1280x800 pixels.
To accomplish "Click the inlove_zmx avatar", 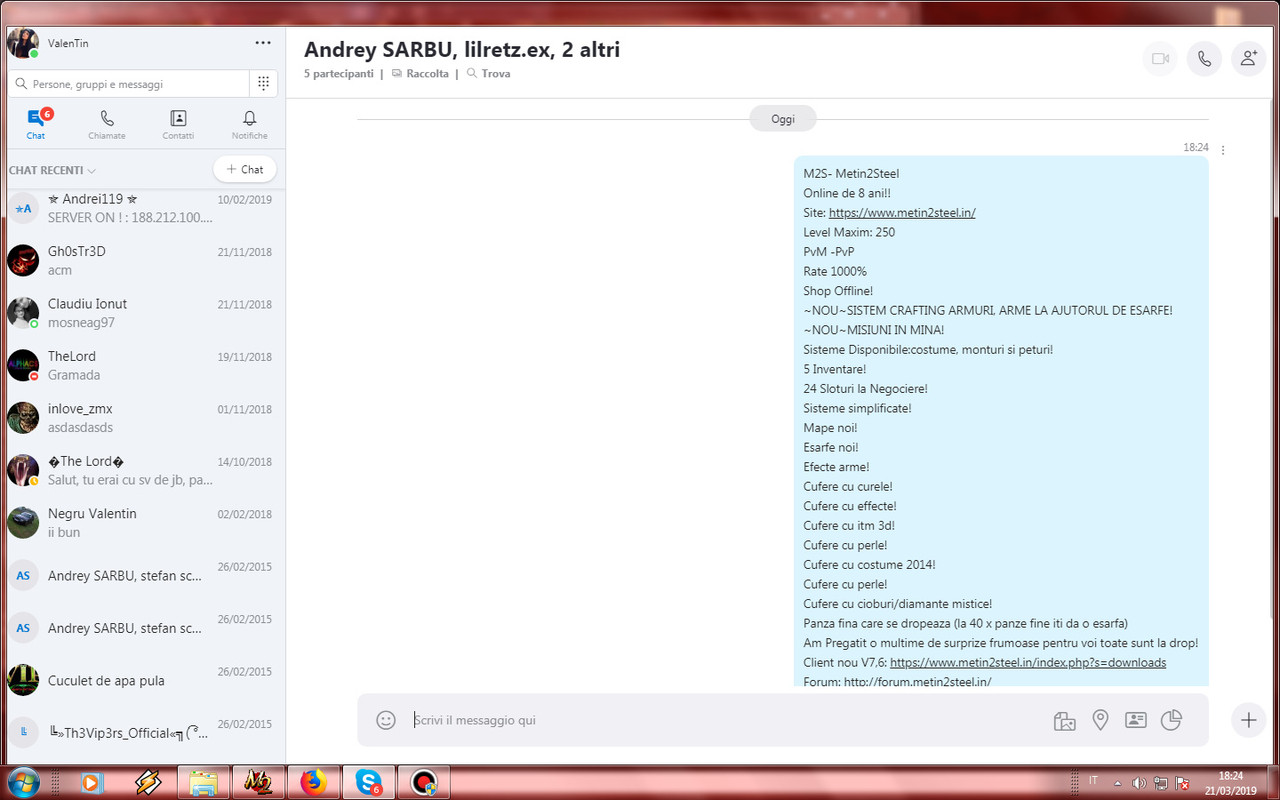I will 23,417.
